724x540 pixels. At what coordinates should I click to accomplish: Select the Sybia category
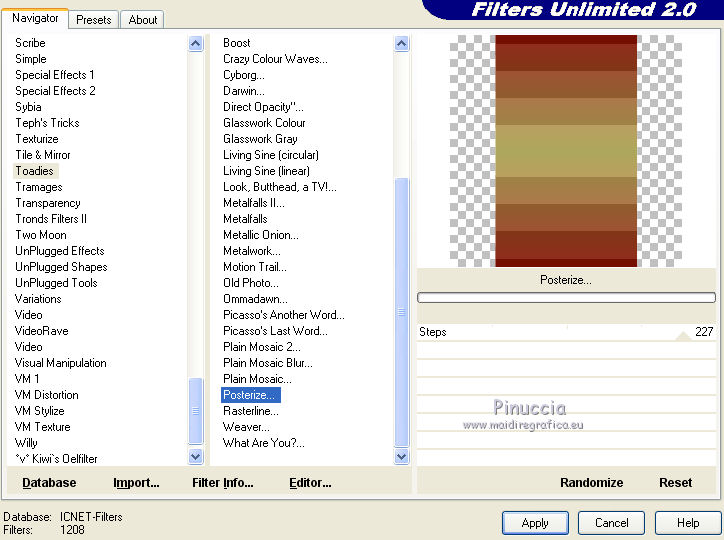28,107
